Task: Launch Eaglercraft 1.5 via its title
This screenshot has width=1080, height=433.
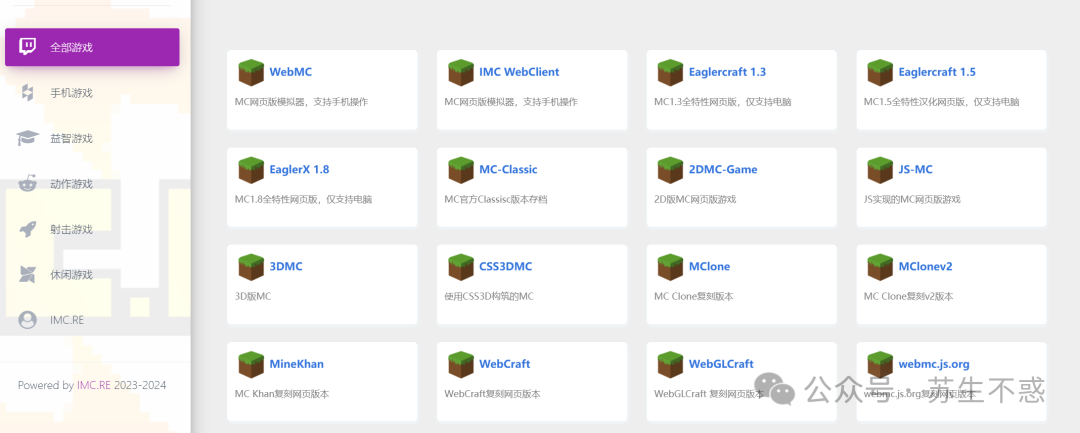Action: coord(937,72)
